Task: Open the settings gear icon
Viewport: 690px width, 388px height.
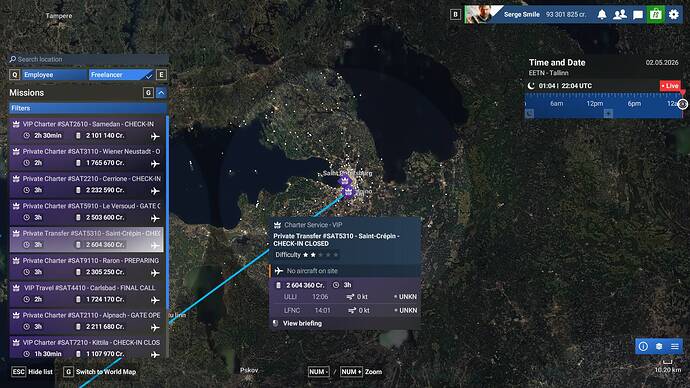Action: coord(674,15)
